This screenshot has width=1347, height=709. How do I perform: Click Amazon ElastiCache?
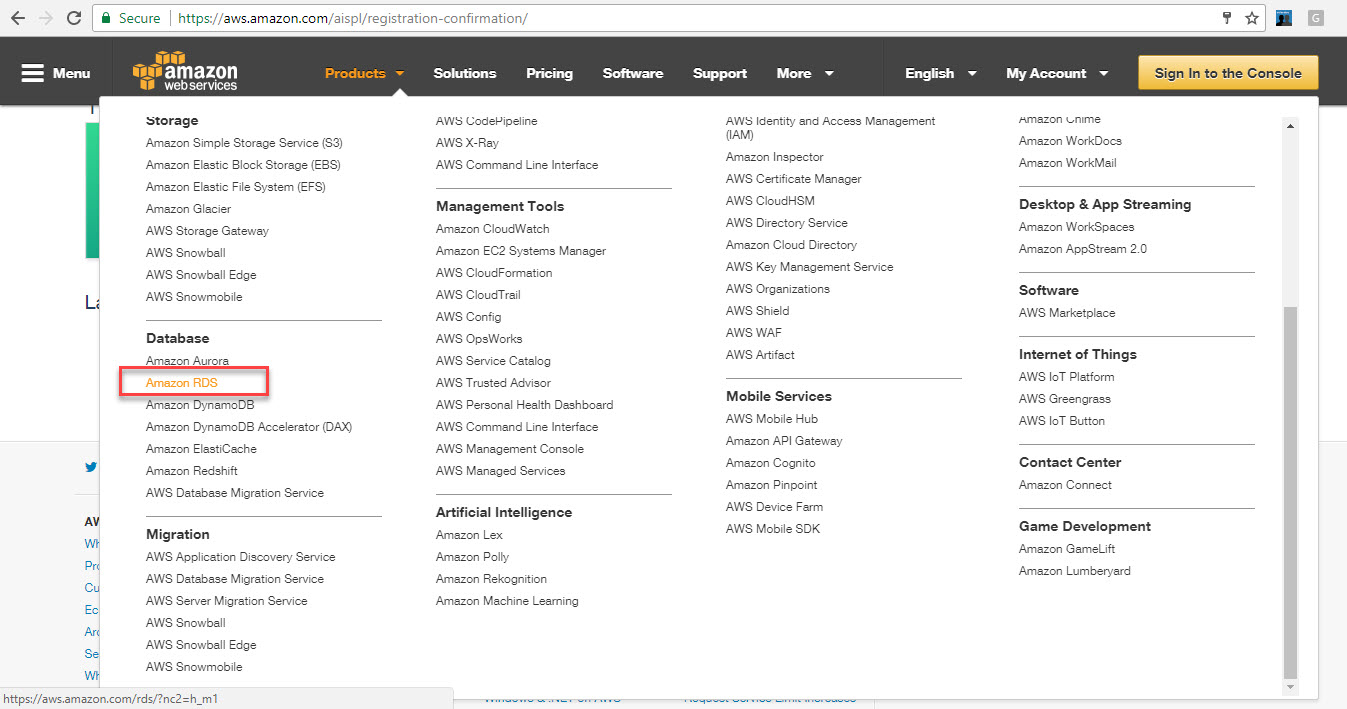(x=201, y=449)
